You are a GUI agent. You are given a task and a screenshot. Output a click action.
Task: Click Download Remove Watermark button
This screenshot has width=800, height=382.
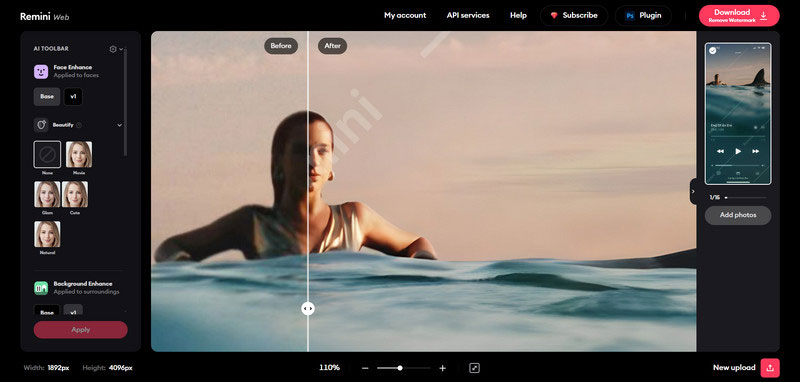[739, 16]
